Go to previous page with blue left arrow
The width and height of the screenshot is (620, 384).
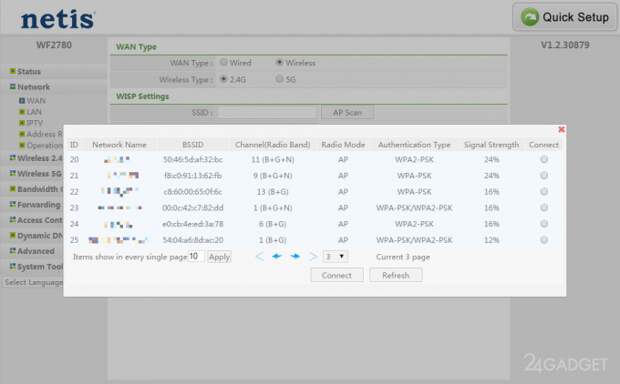click(x=277, y=257)
